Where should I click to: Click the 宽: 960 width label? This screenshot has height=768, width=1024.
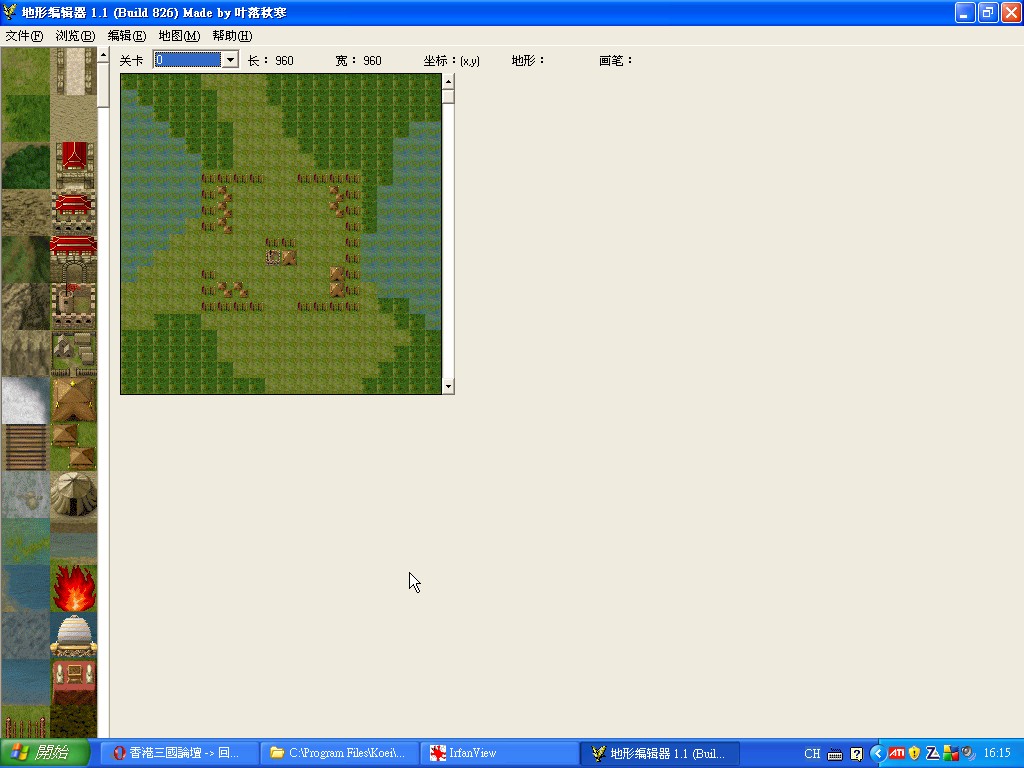(358, 61)
